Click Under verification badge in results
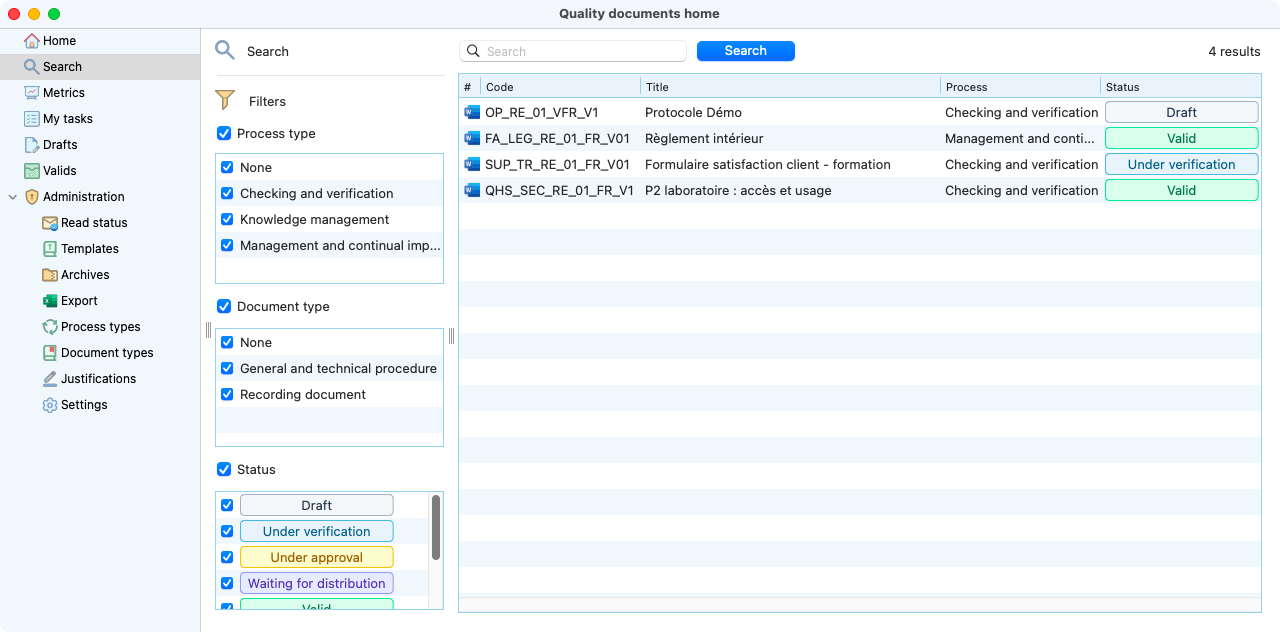This screenshot has height=632, width=1280. tap(1181, 165)
